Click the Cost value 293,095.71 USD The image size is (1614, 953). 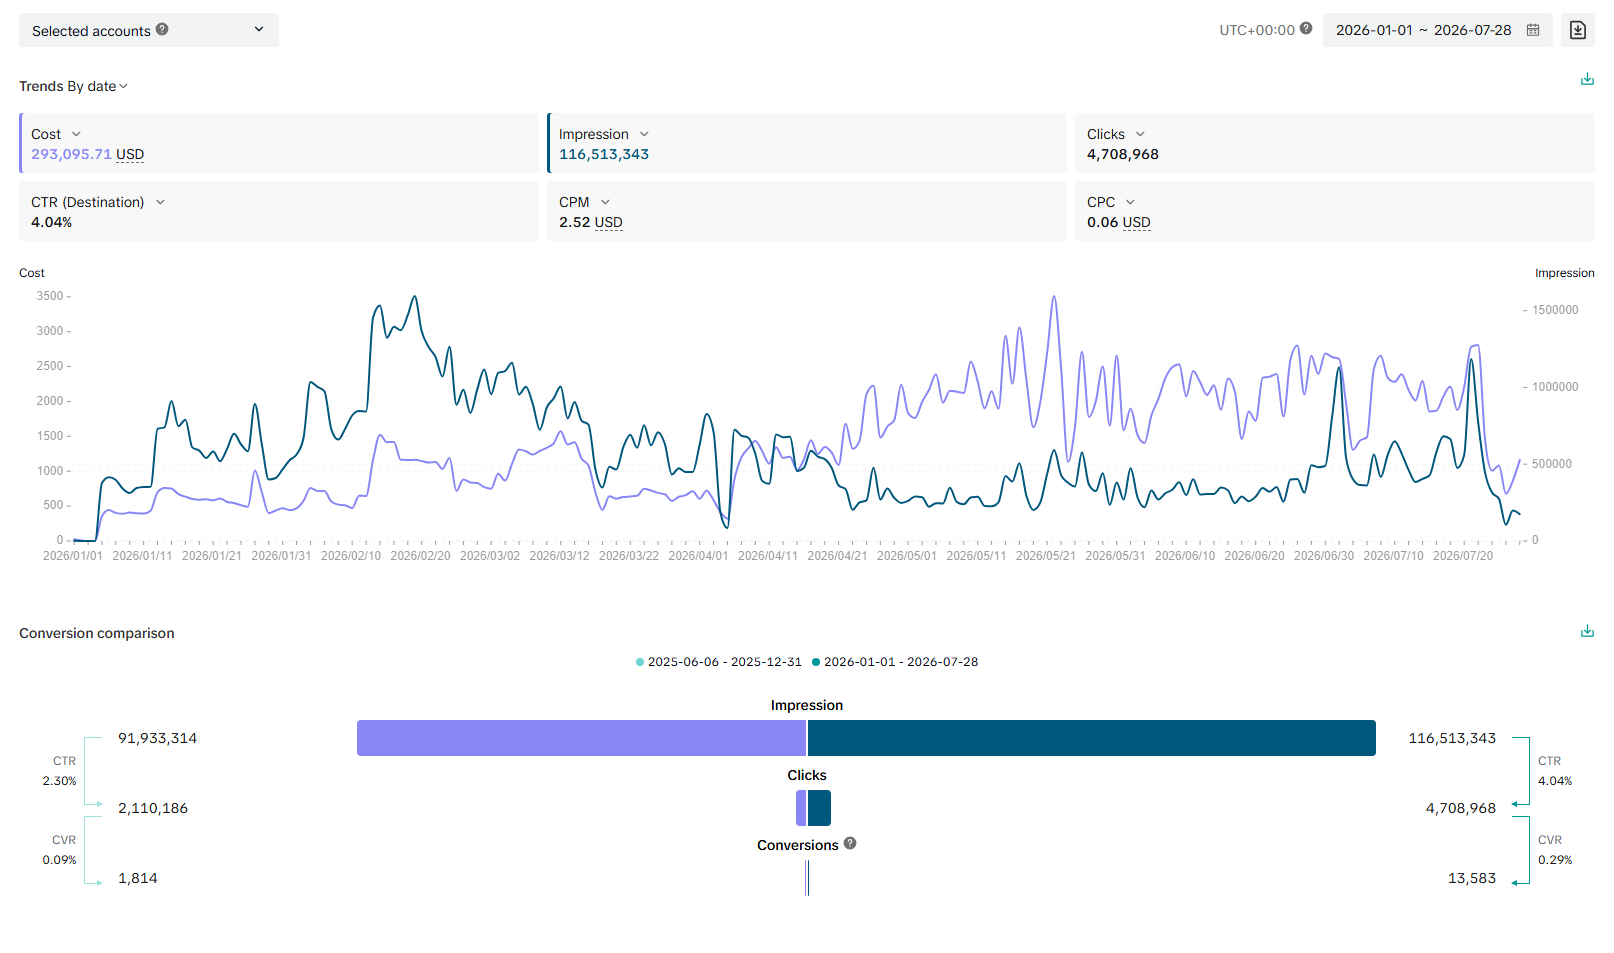[88, 154]
